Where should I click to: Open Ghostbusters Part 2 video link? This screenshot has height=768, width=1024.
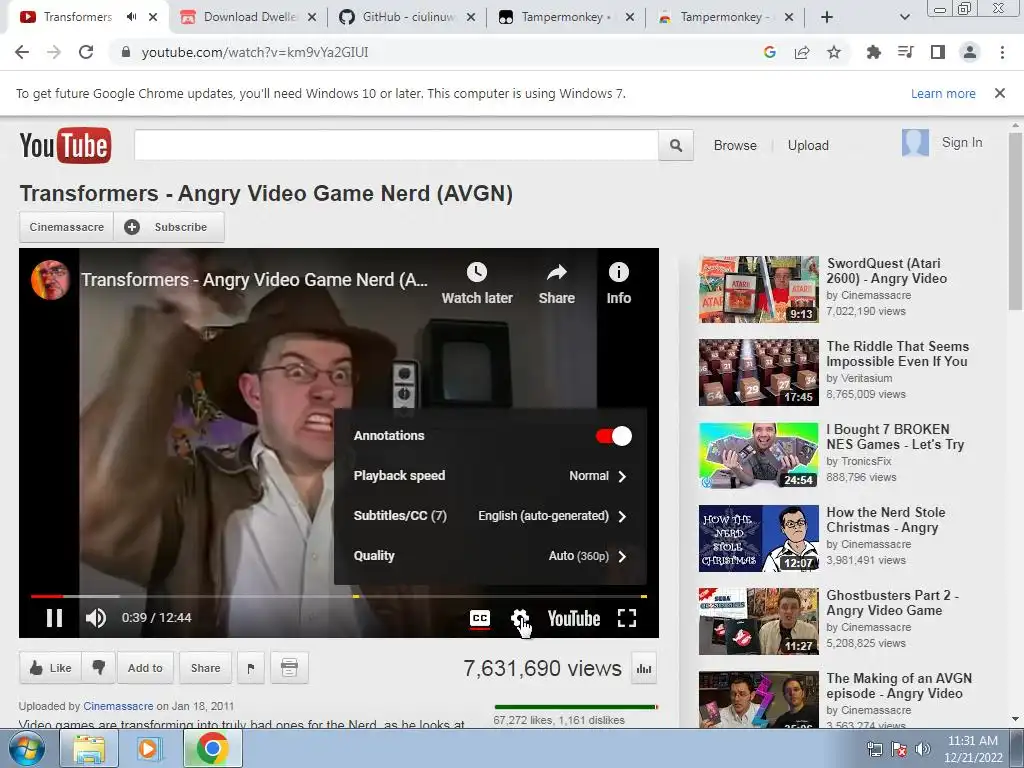892,603
